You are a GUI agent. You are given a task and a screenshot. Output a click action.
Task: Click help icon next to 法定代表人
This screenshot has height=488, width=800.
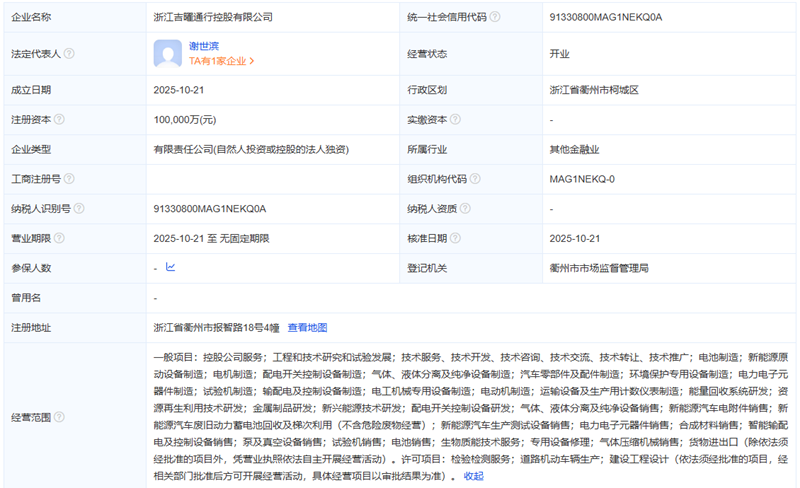click(69, 54)
